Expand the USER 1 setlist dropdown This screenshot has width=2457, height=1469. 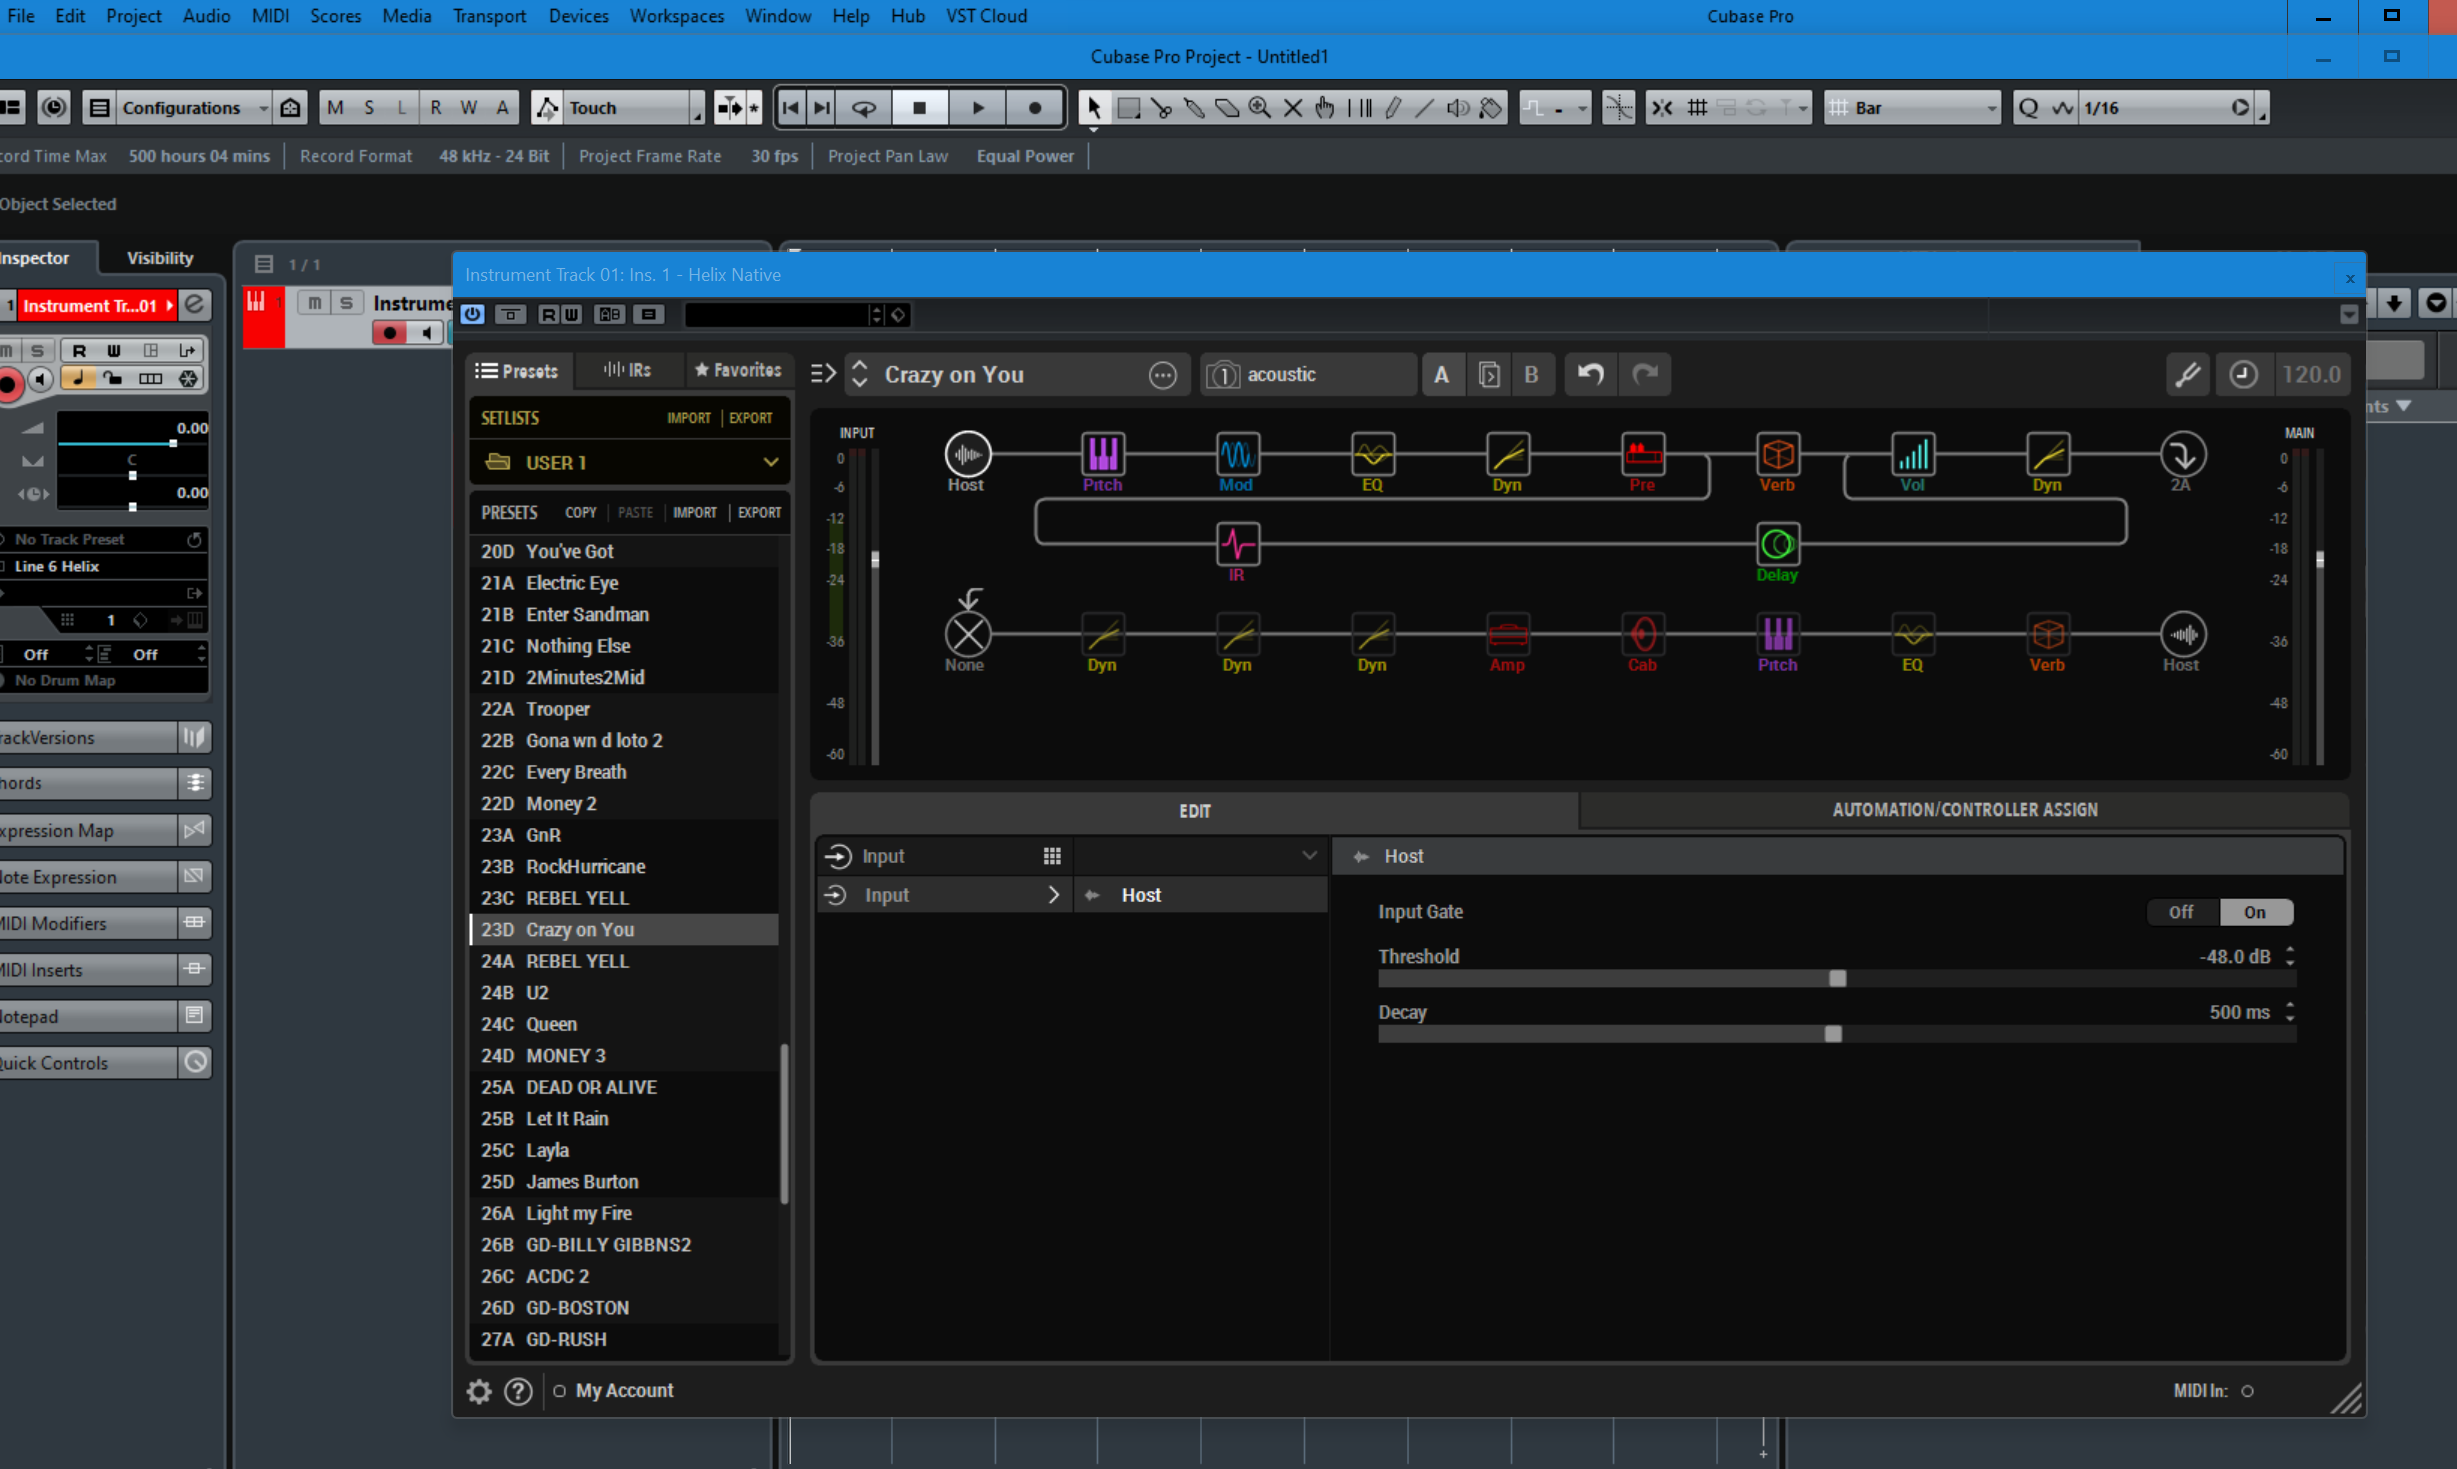point(770,462)
